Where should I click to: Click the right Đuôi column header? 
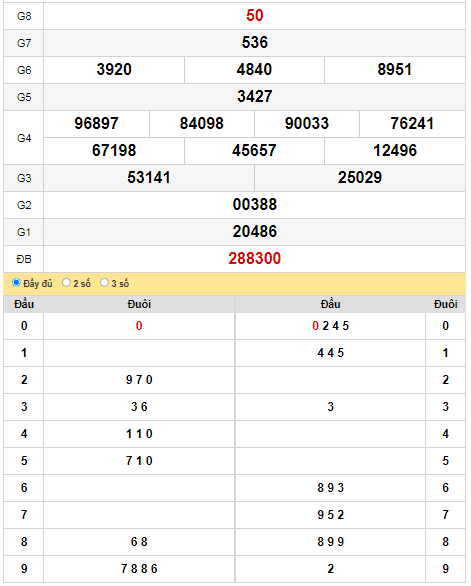446,304
